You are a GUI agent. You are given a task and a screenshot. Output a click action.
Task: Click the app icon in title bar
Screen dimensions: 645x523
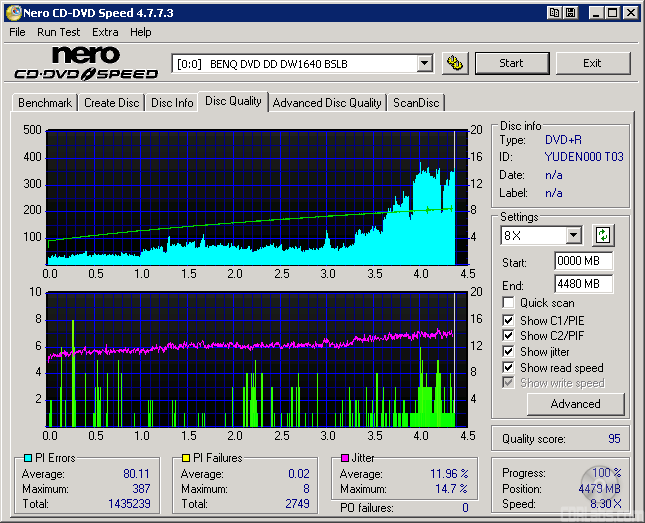pos(11,12)
